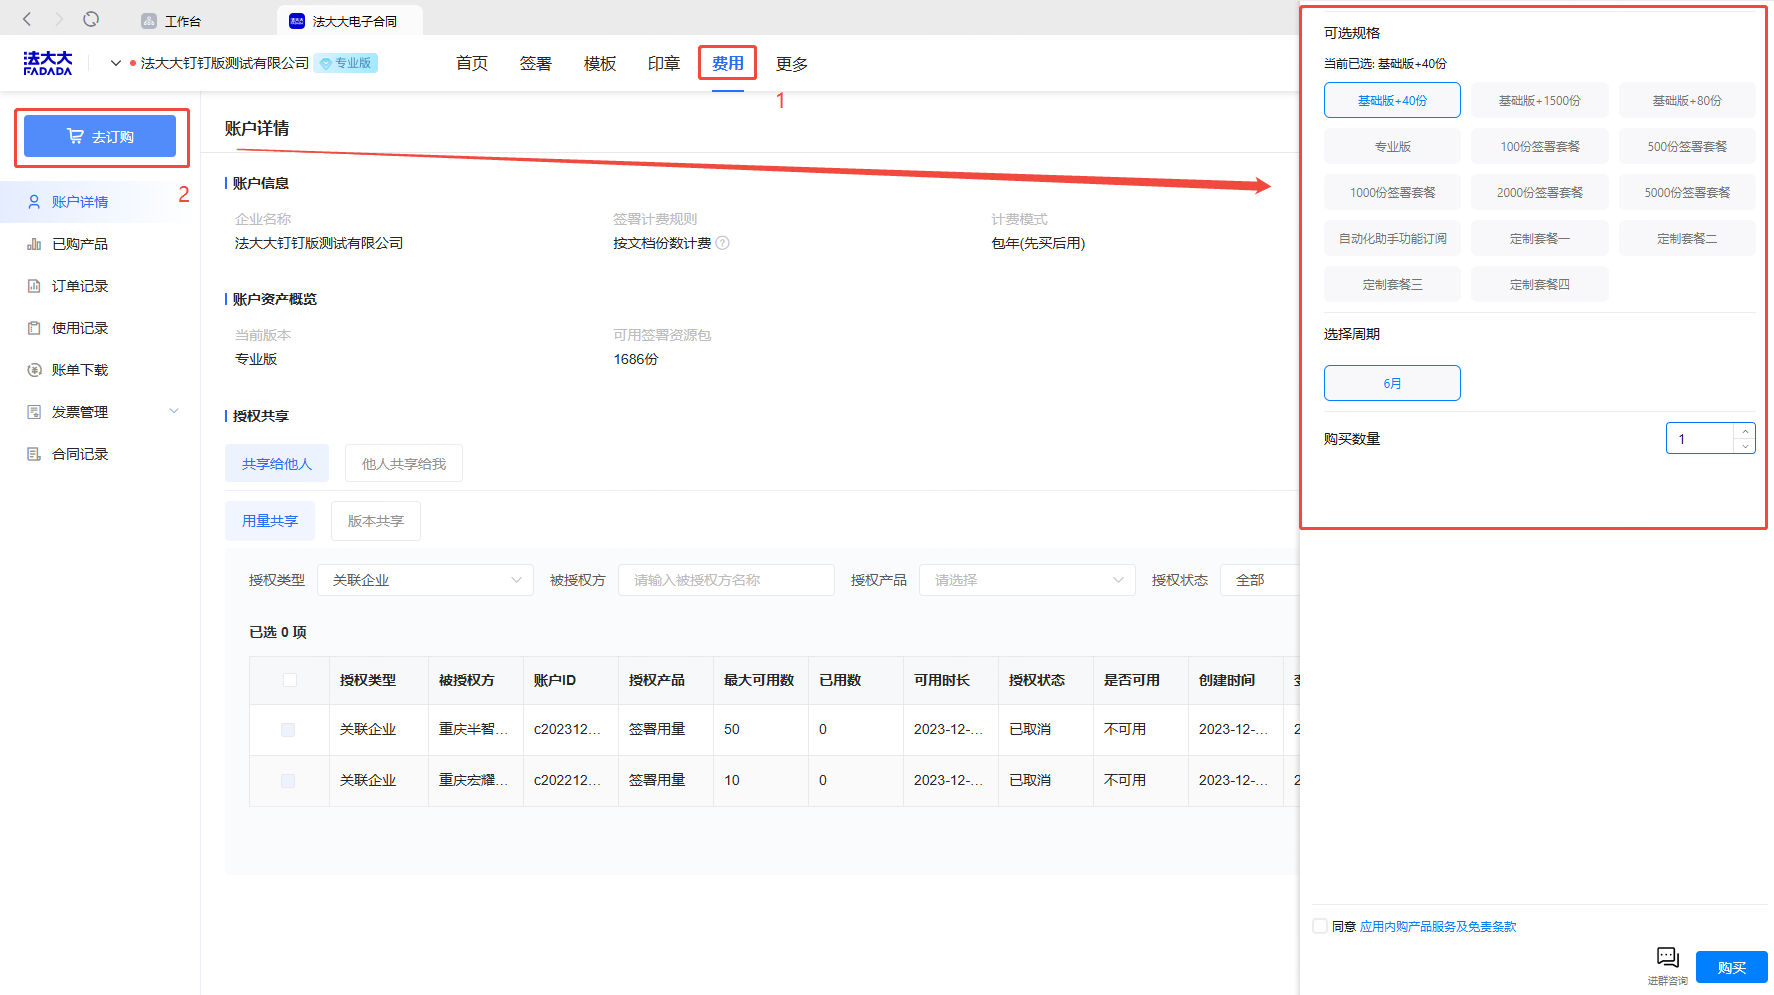
Task: Decrease 购买数量 with the down arrow
Action: pos(1745,446)
